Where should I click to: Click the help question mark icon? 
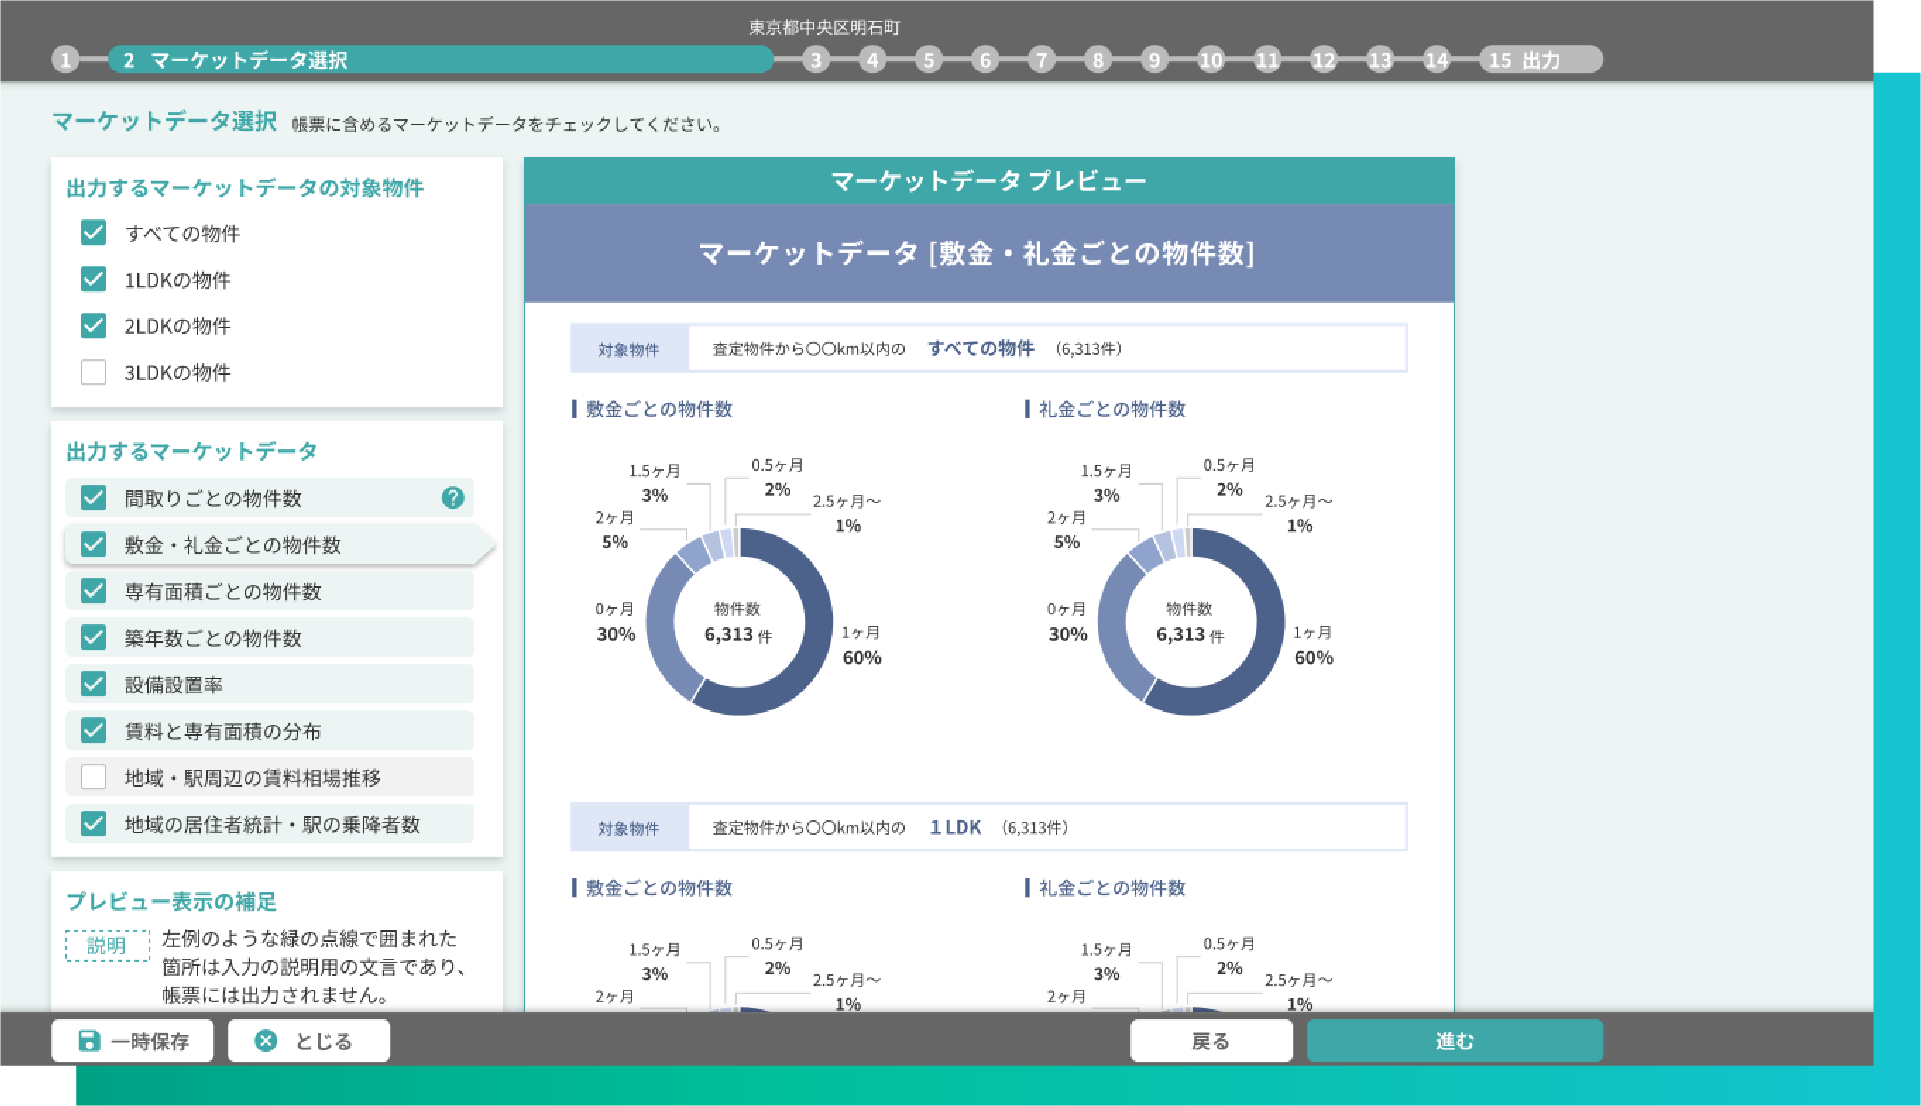tap(453, 498)
